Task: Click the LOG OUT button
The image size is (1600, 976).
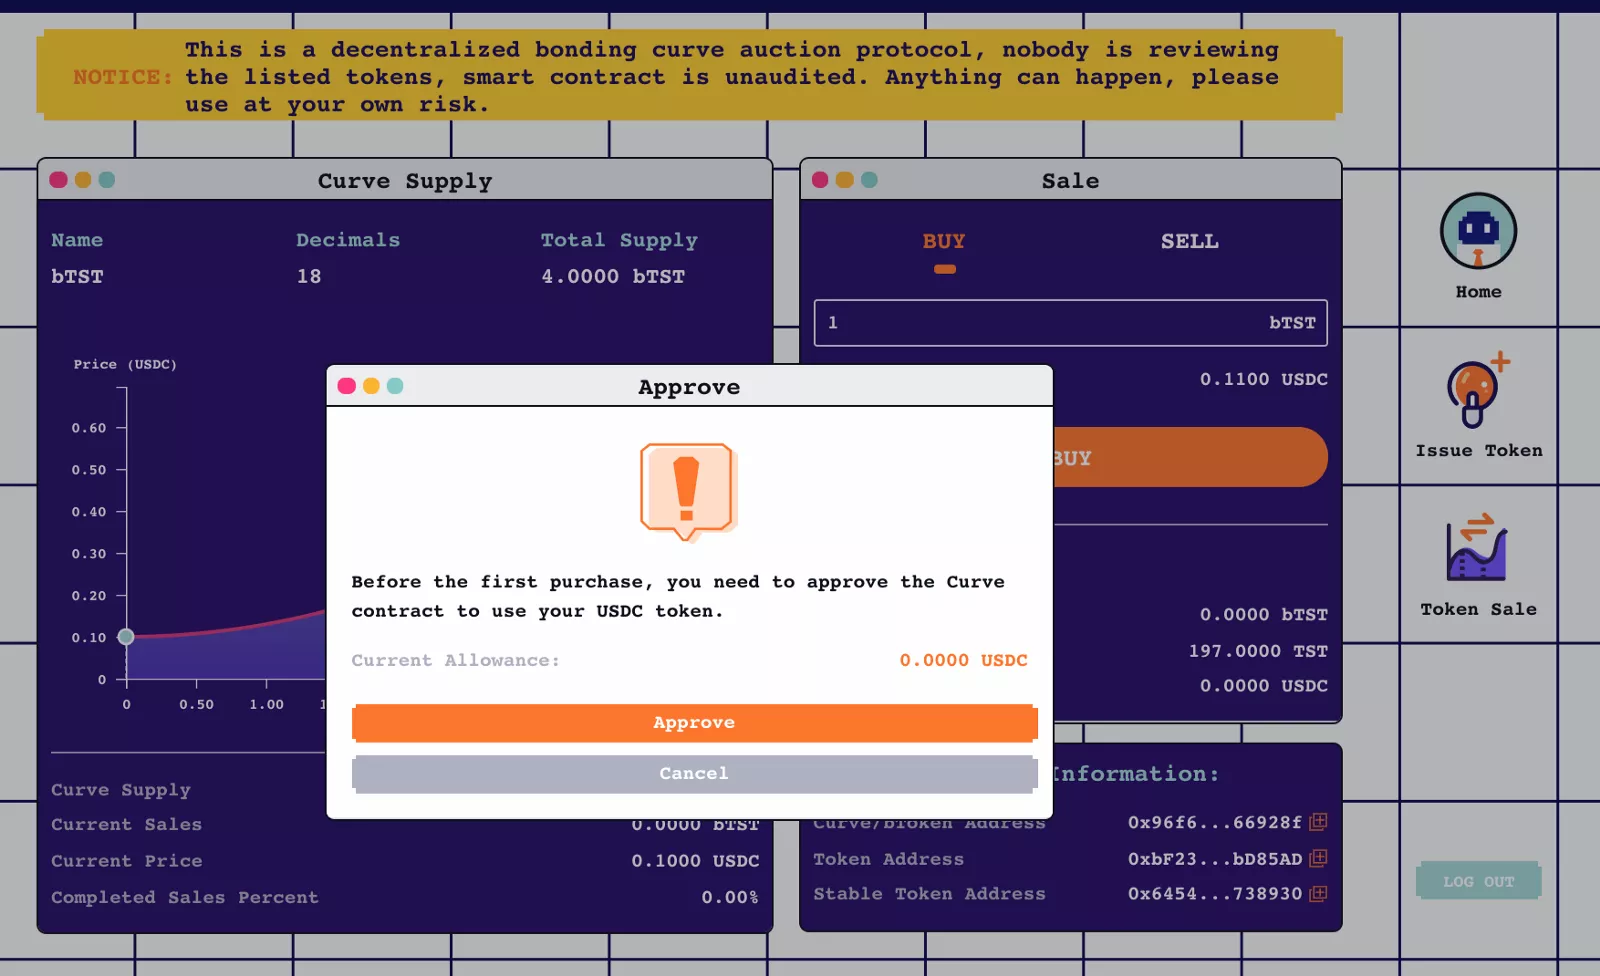Action: 1478,881
